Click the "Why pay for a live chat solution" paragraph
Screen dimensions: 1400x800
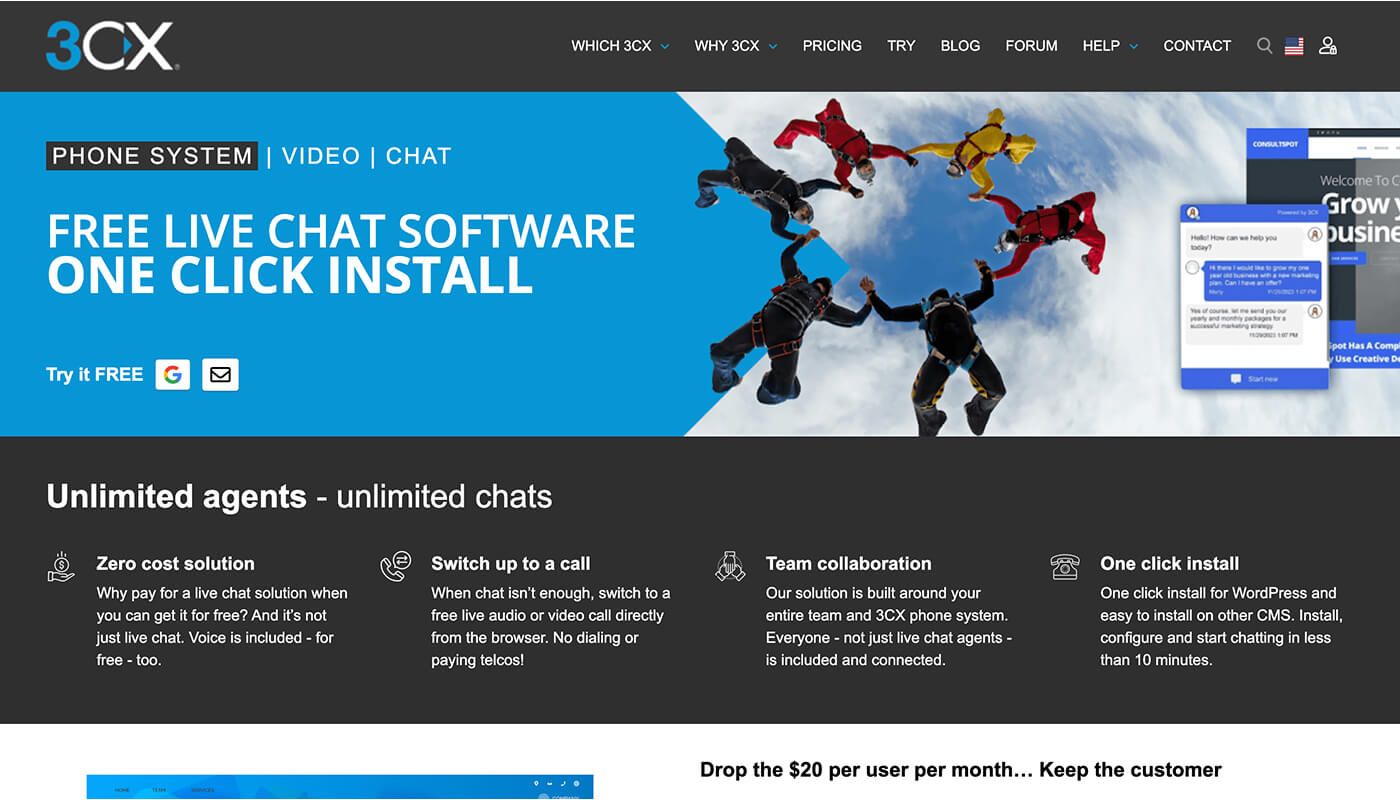(222, 627)
